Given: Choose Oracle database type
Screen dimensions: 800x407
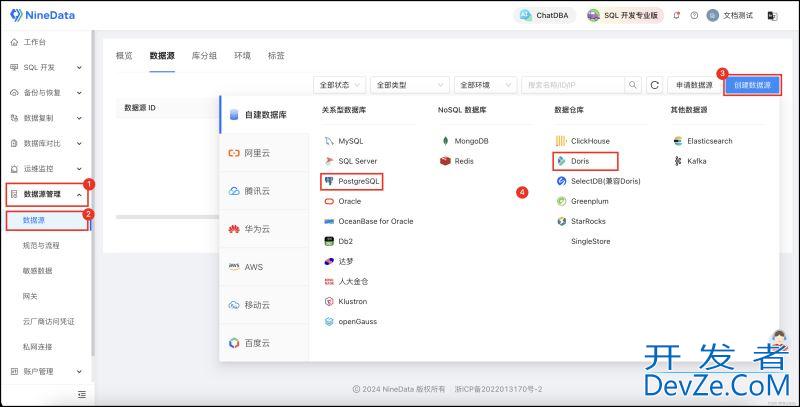Looking at the screenshot, I should tap(343, 201).
